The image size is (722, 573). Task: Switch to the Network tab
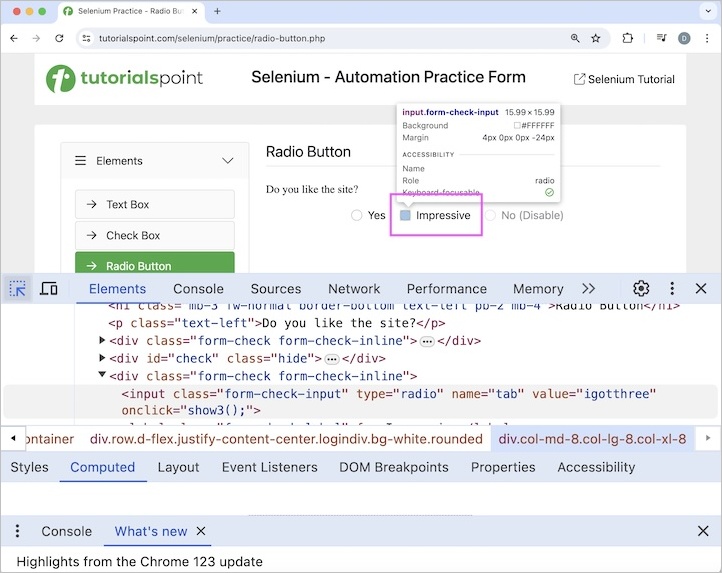[354, 289]
